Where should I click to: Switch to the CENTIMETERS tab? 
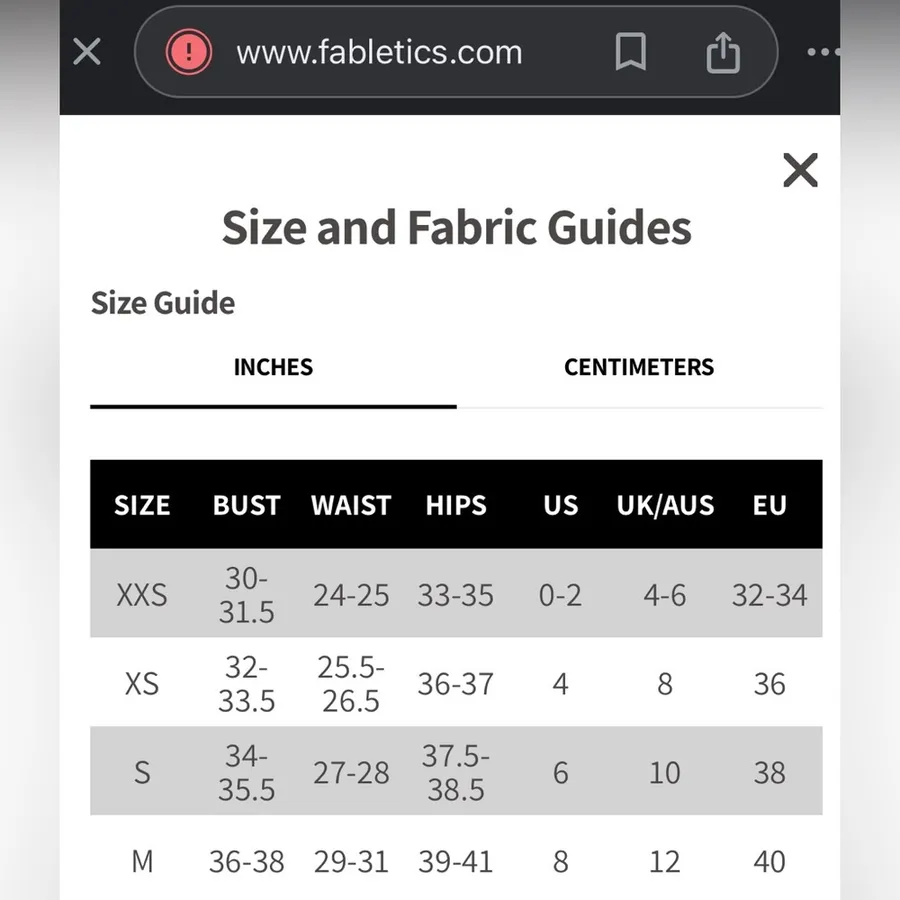[x=639, y=367]
